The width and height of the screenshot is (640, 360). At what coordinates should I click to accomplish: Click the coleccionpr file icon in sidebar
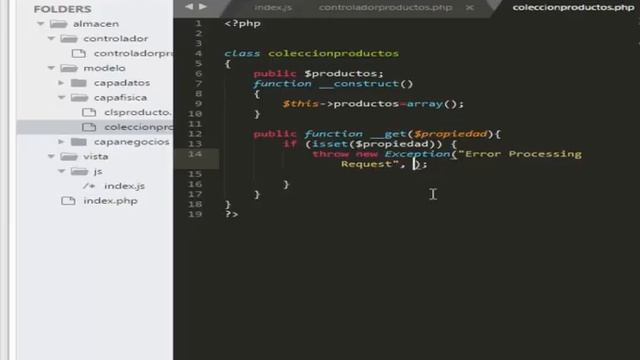[x=89, y=127]
